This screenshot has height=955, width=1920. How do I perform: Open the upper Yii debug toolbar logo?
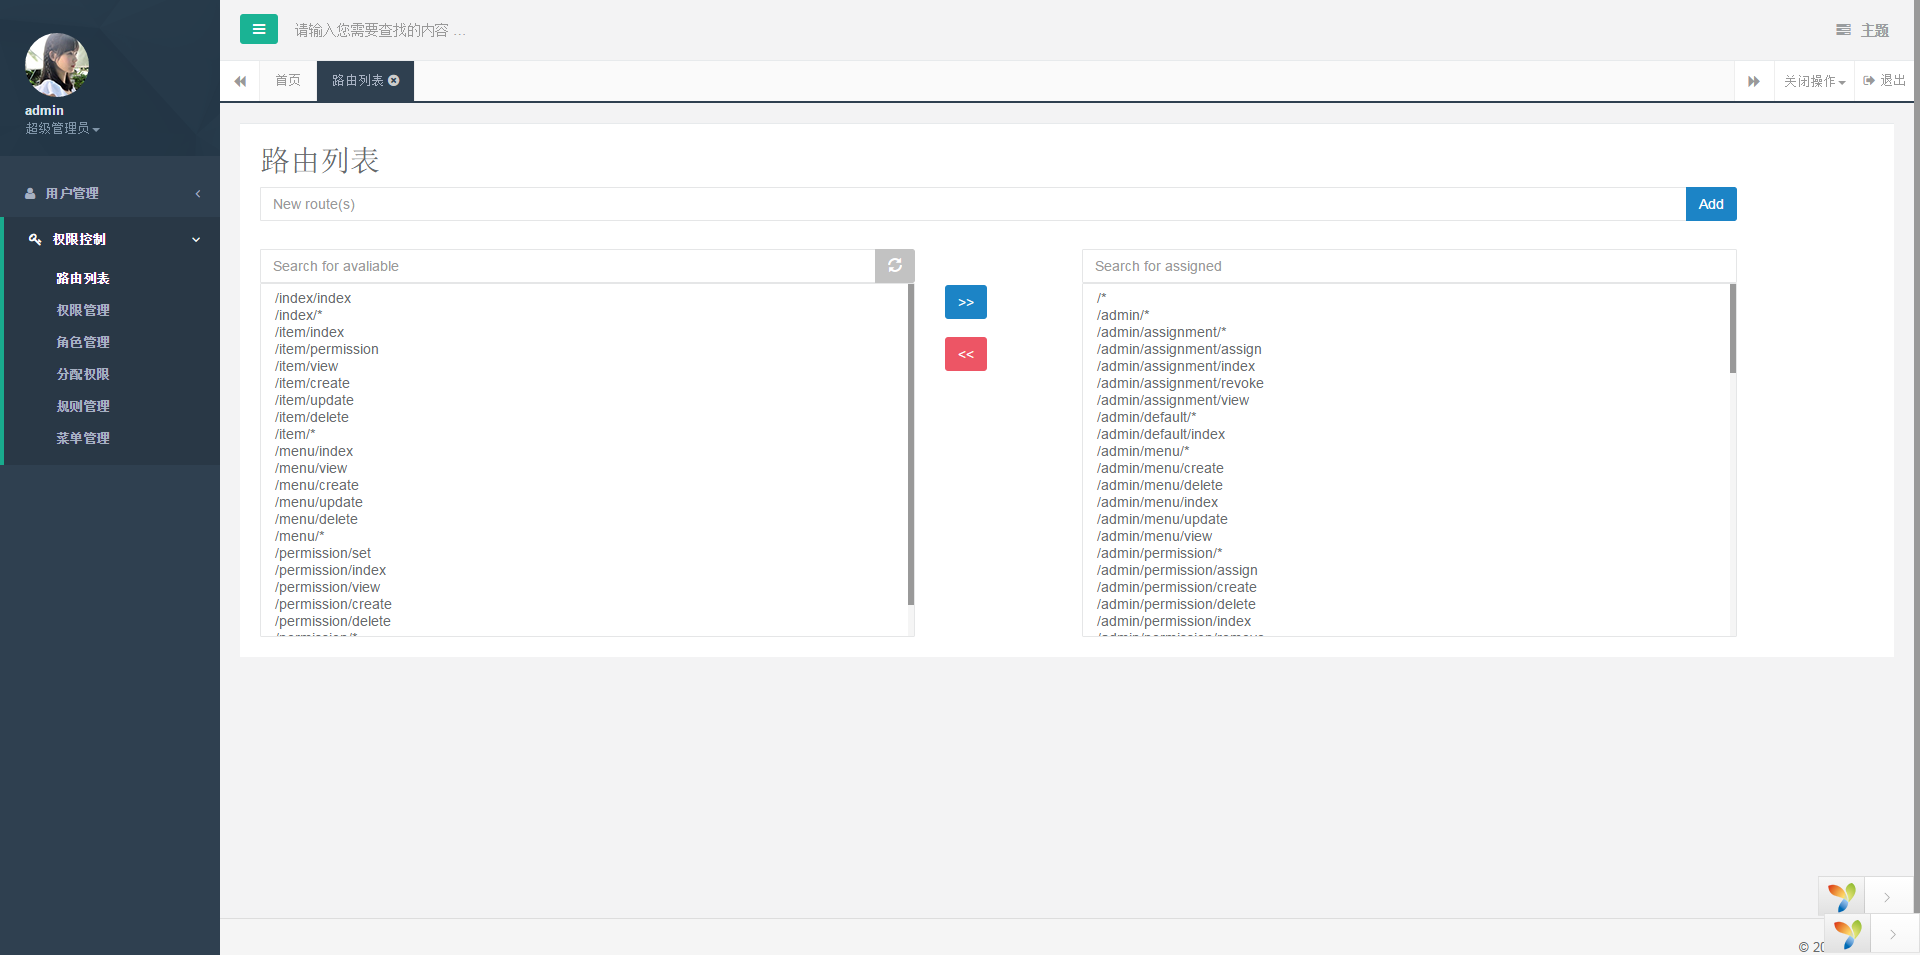tap(1841, 896)
